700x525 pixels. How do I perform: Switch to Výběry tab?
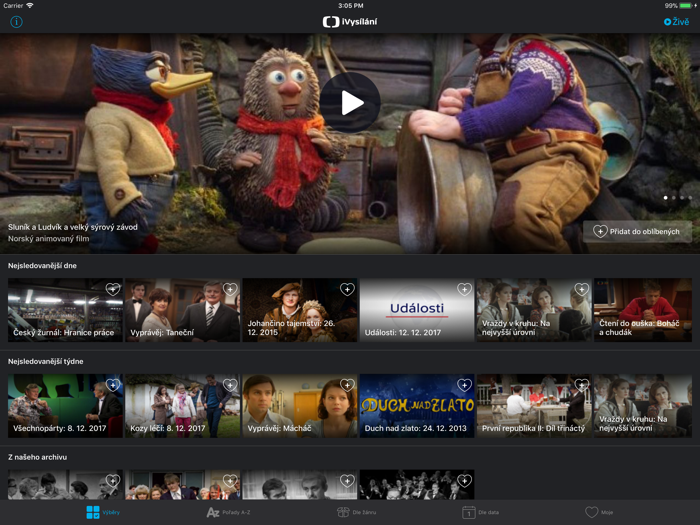[x=103, y=512]
